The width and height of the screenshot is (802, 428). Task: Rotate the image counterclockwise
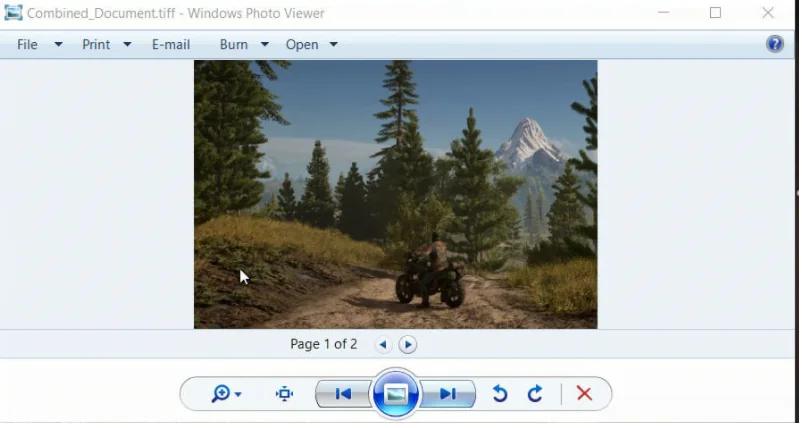pyautogui.click(x=500, y=394)
